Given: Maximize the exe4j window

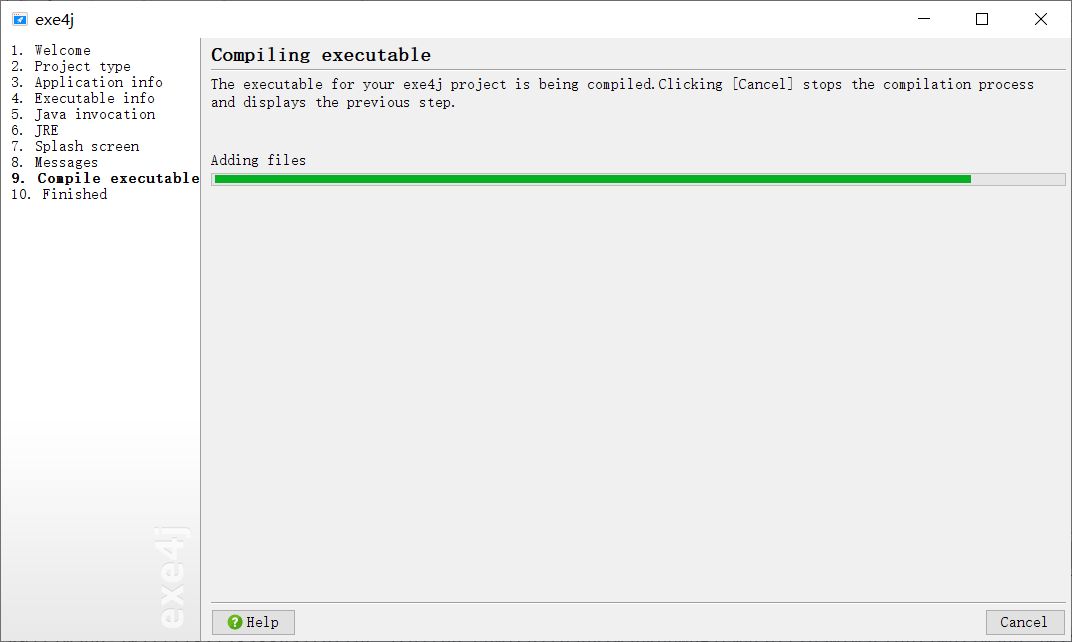Looking at the screenshot, I should coord(982,19).
